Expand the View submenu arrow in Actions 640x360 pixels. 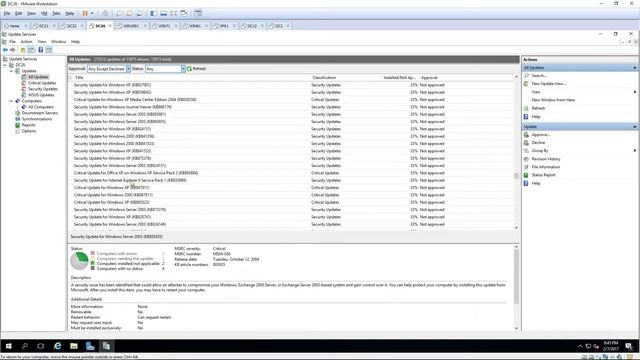coord(635,92)
